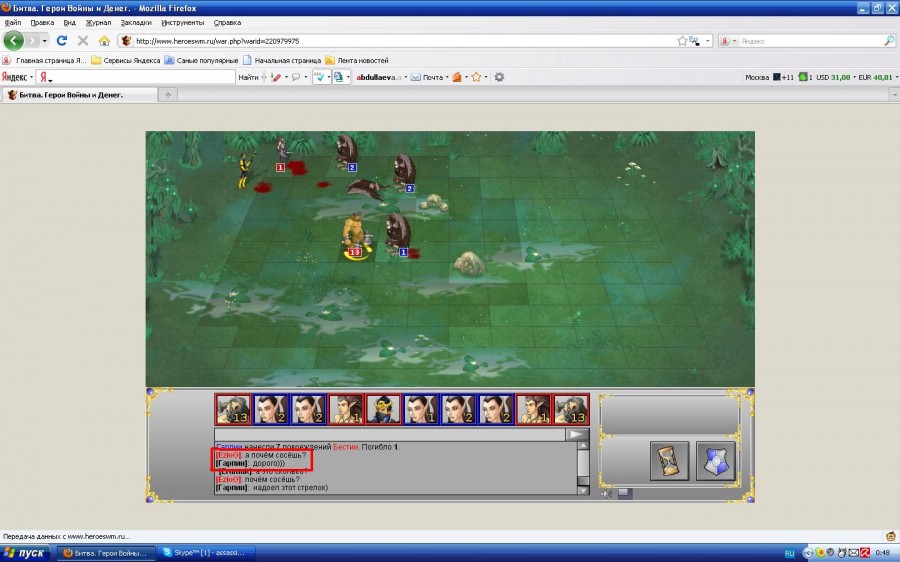Send the chat message with arrow button
This screenshot has height=562, width=900.
click(x=577, y=435)
